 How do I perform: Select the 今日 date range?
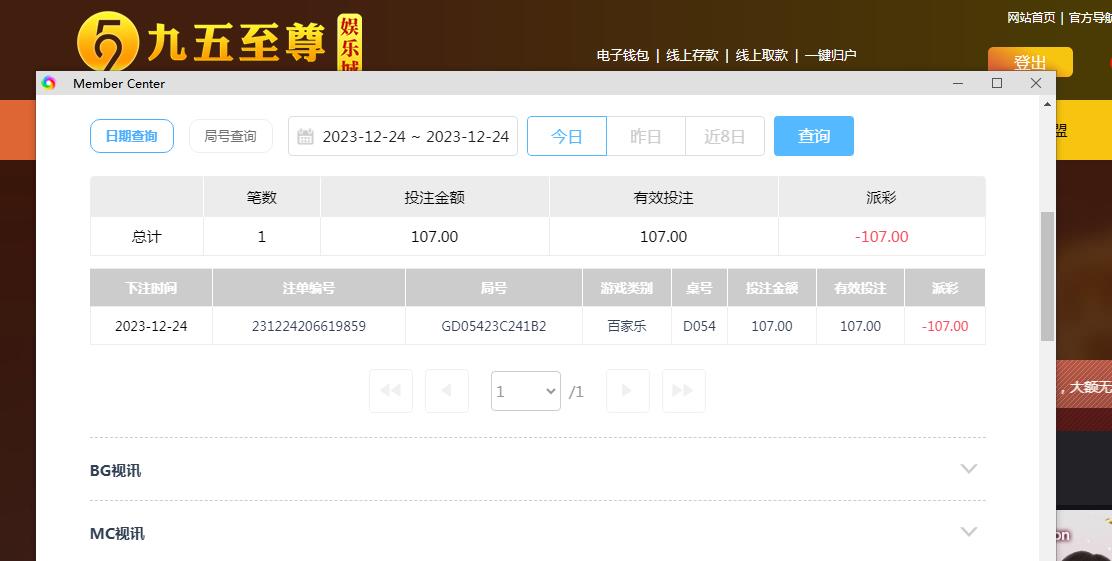(567, 136)
